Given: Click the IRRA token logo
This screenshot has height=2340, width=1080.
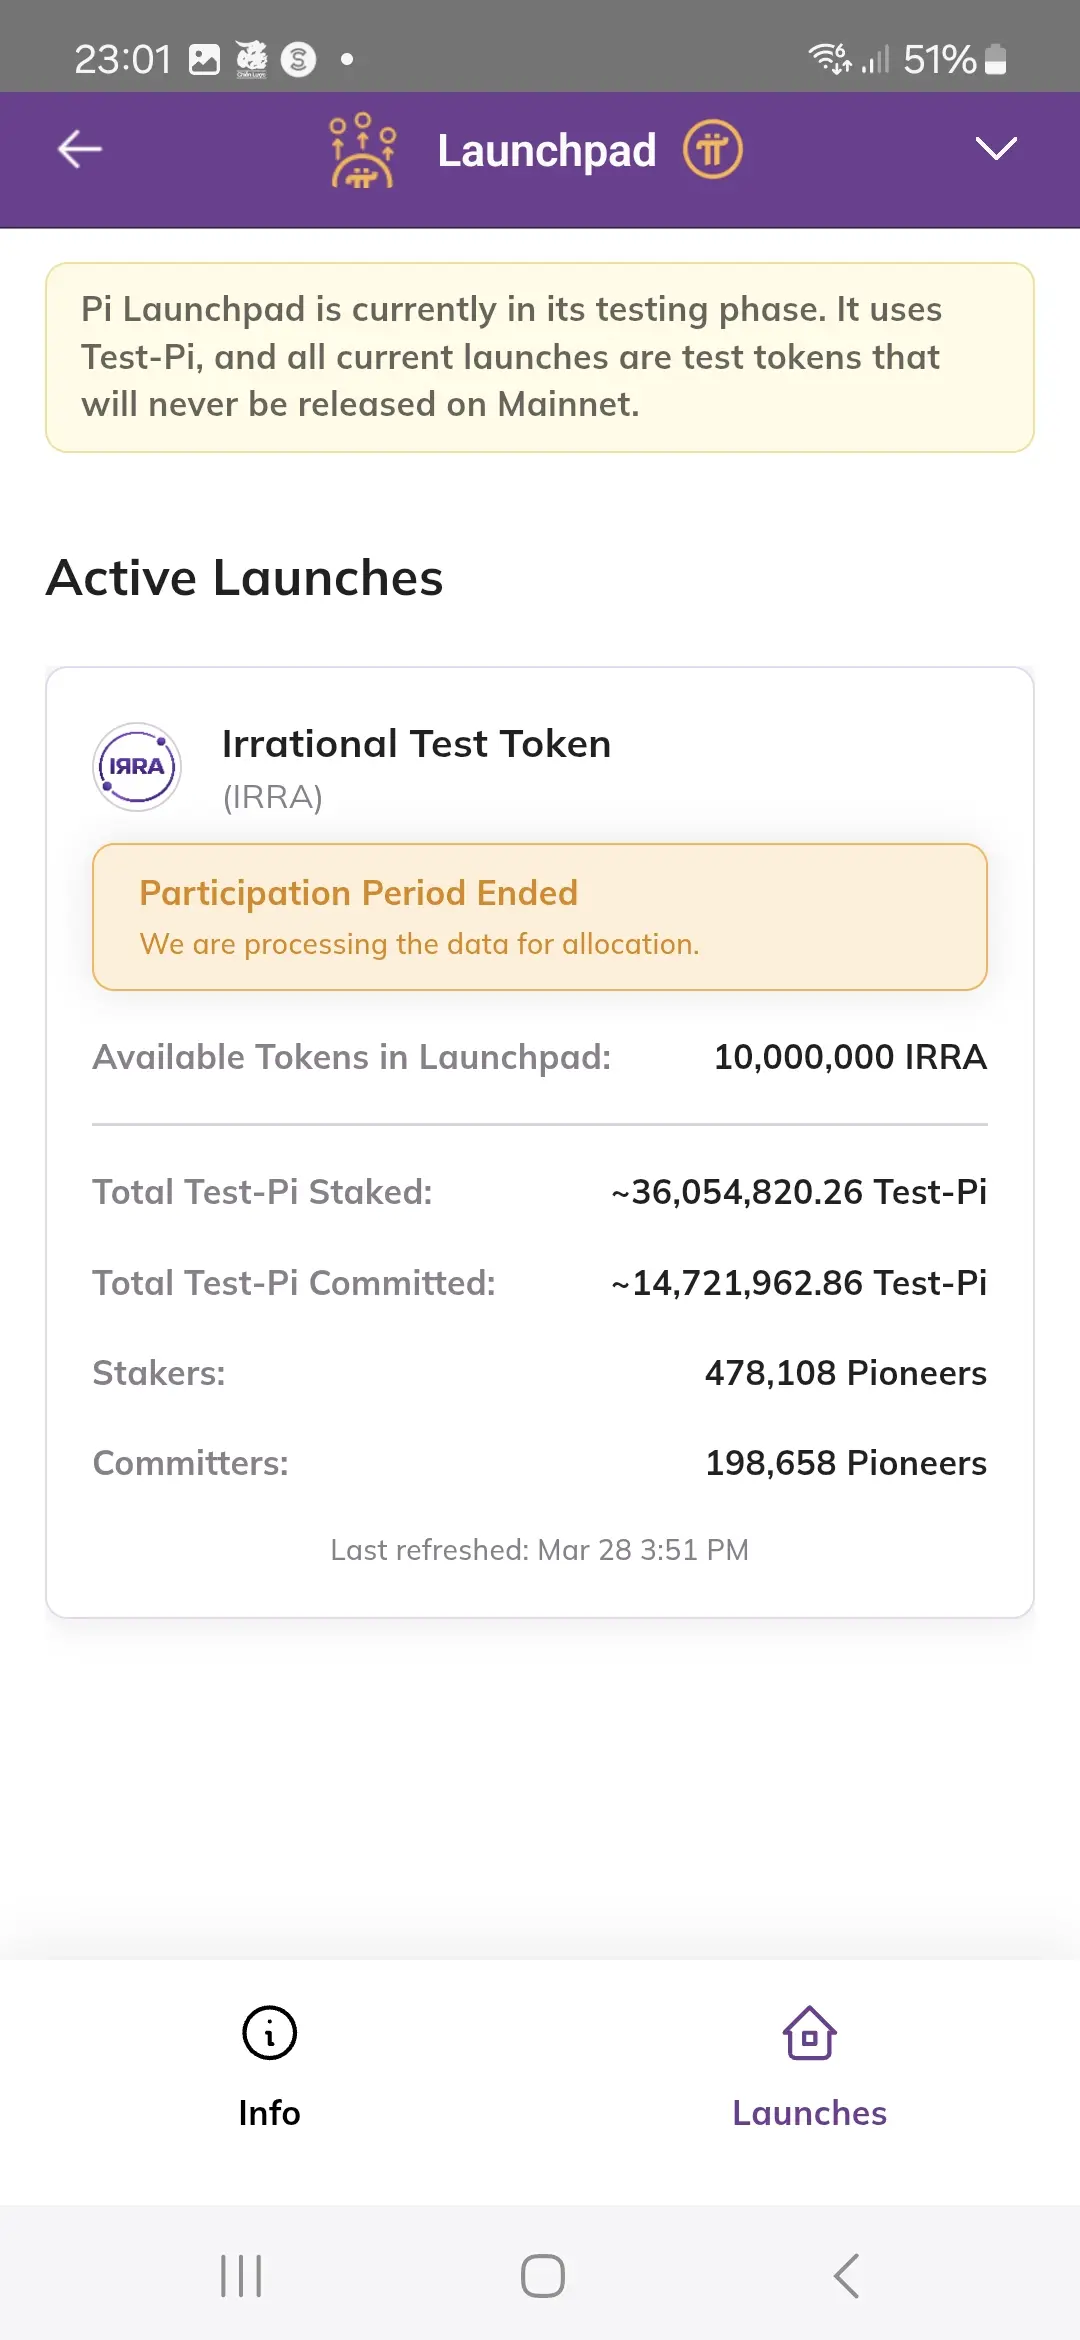Looking at the screenshot, I should click(137, 767).
